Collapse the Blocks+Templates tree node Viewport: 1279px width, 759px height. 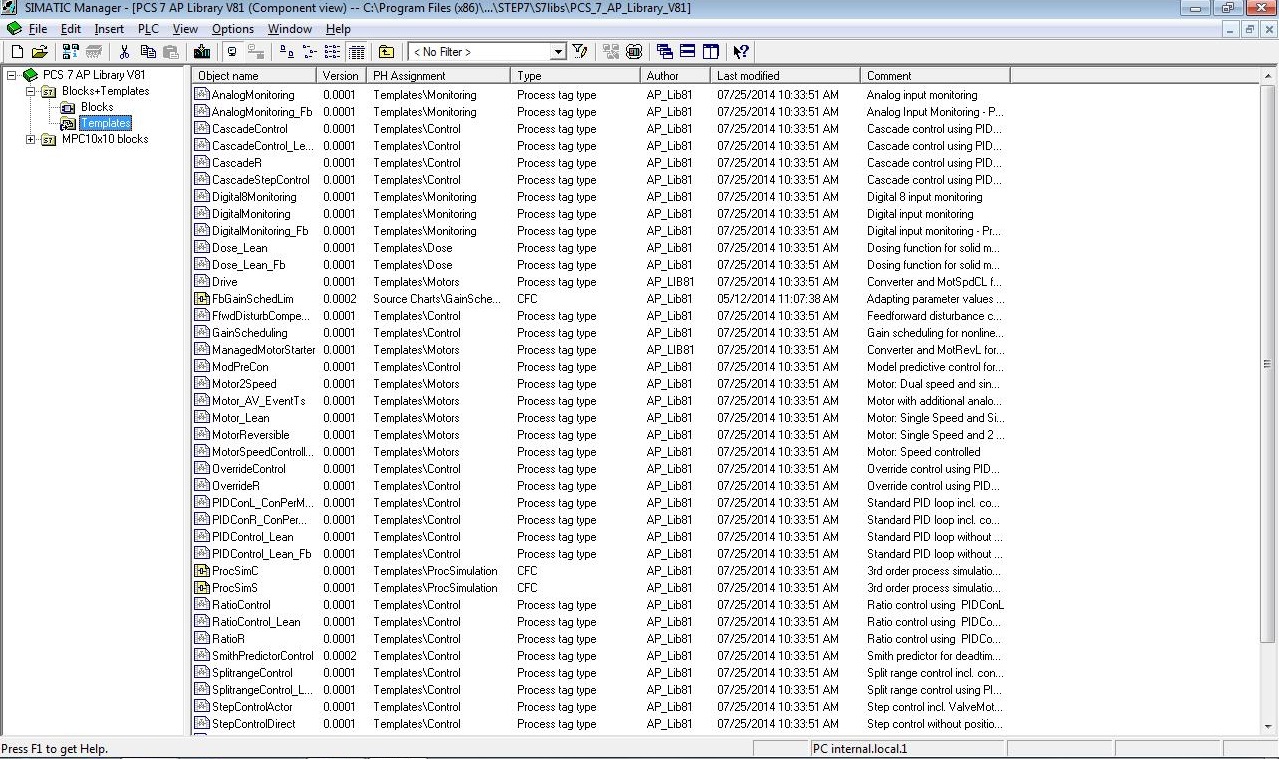[x=30, y=91]
